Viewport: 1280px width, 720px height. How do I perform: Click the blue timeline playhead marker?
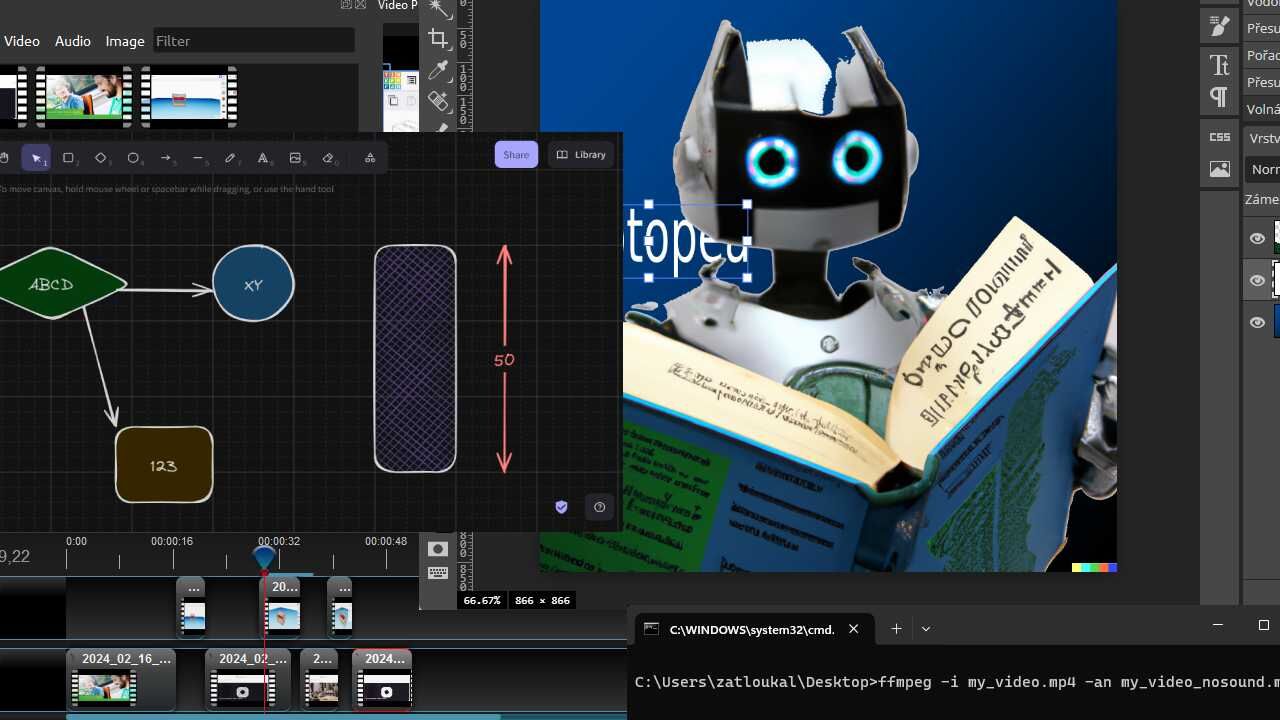click(x=264, y=557)
